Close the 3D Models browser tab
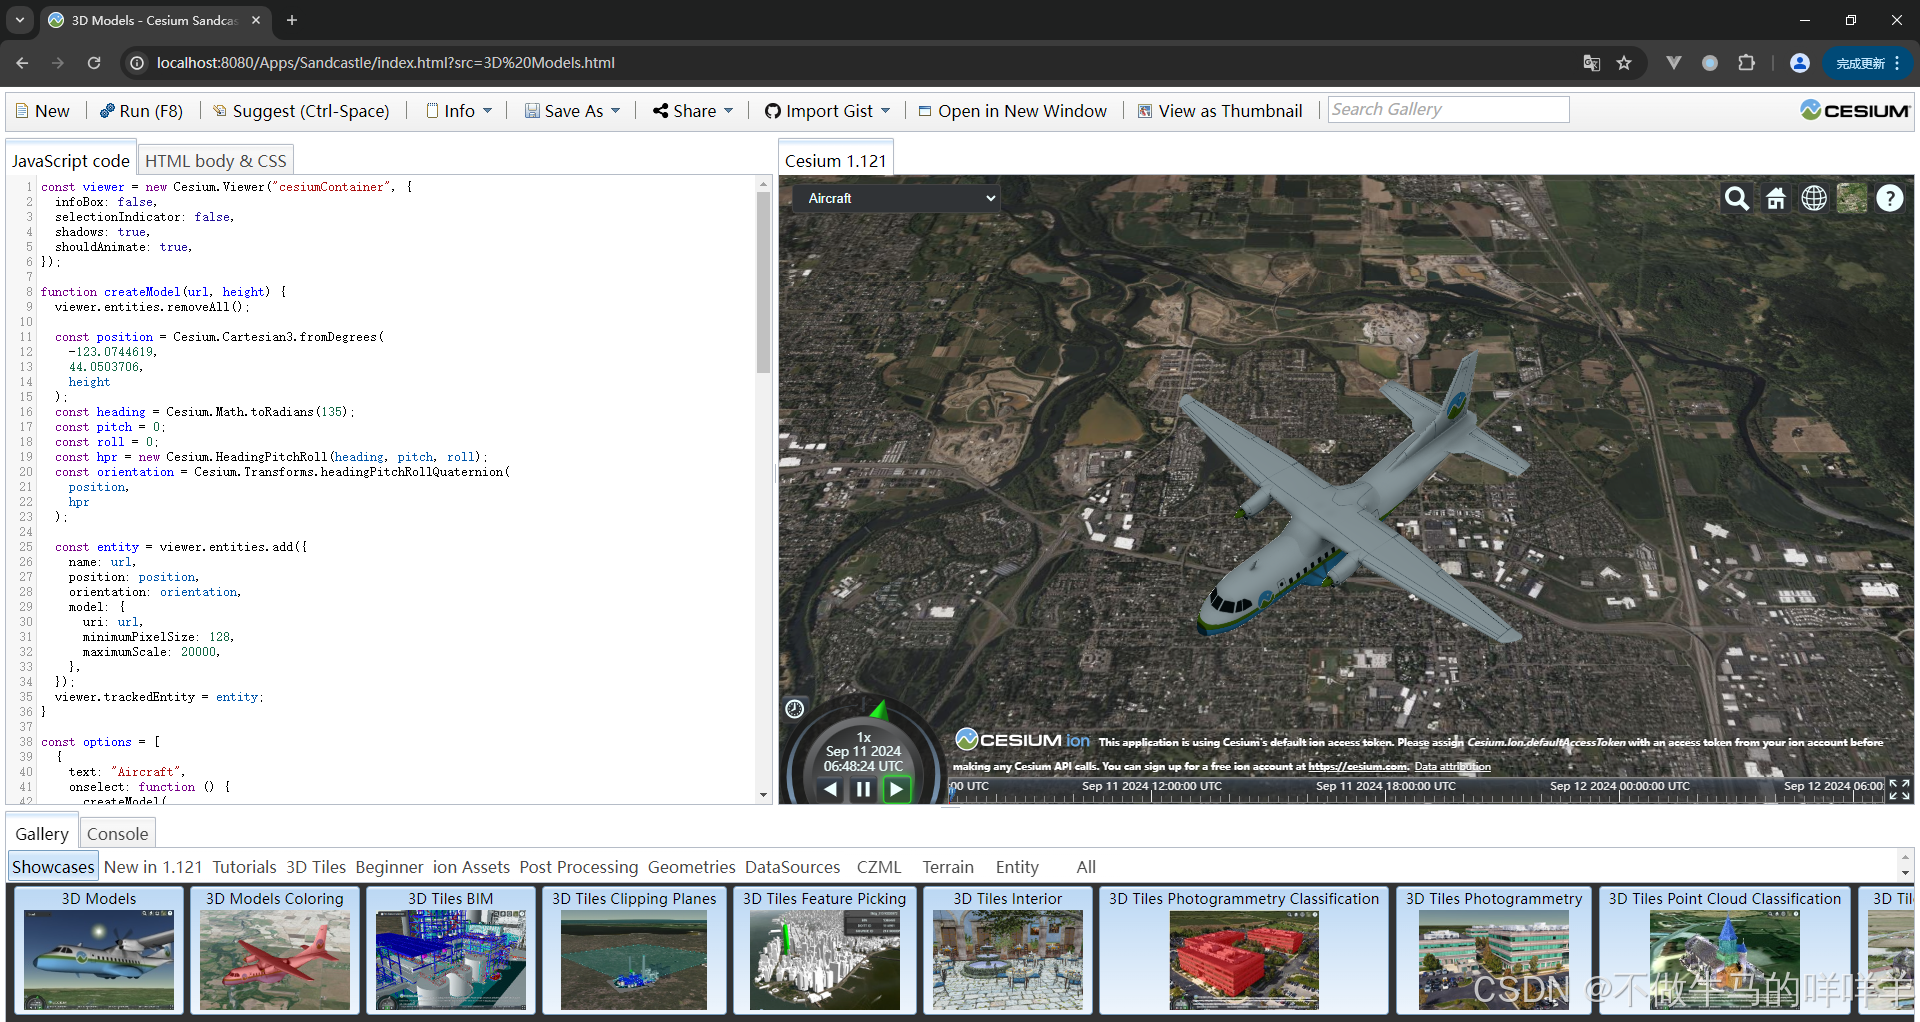This screenshot has height=1022, width=1920. pos(256,20)
